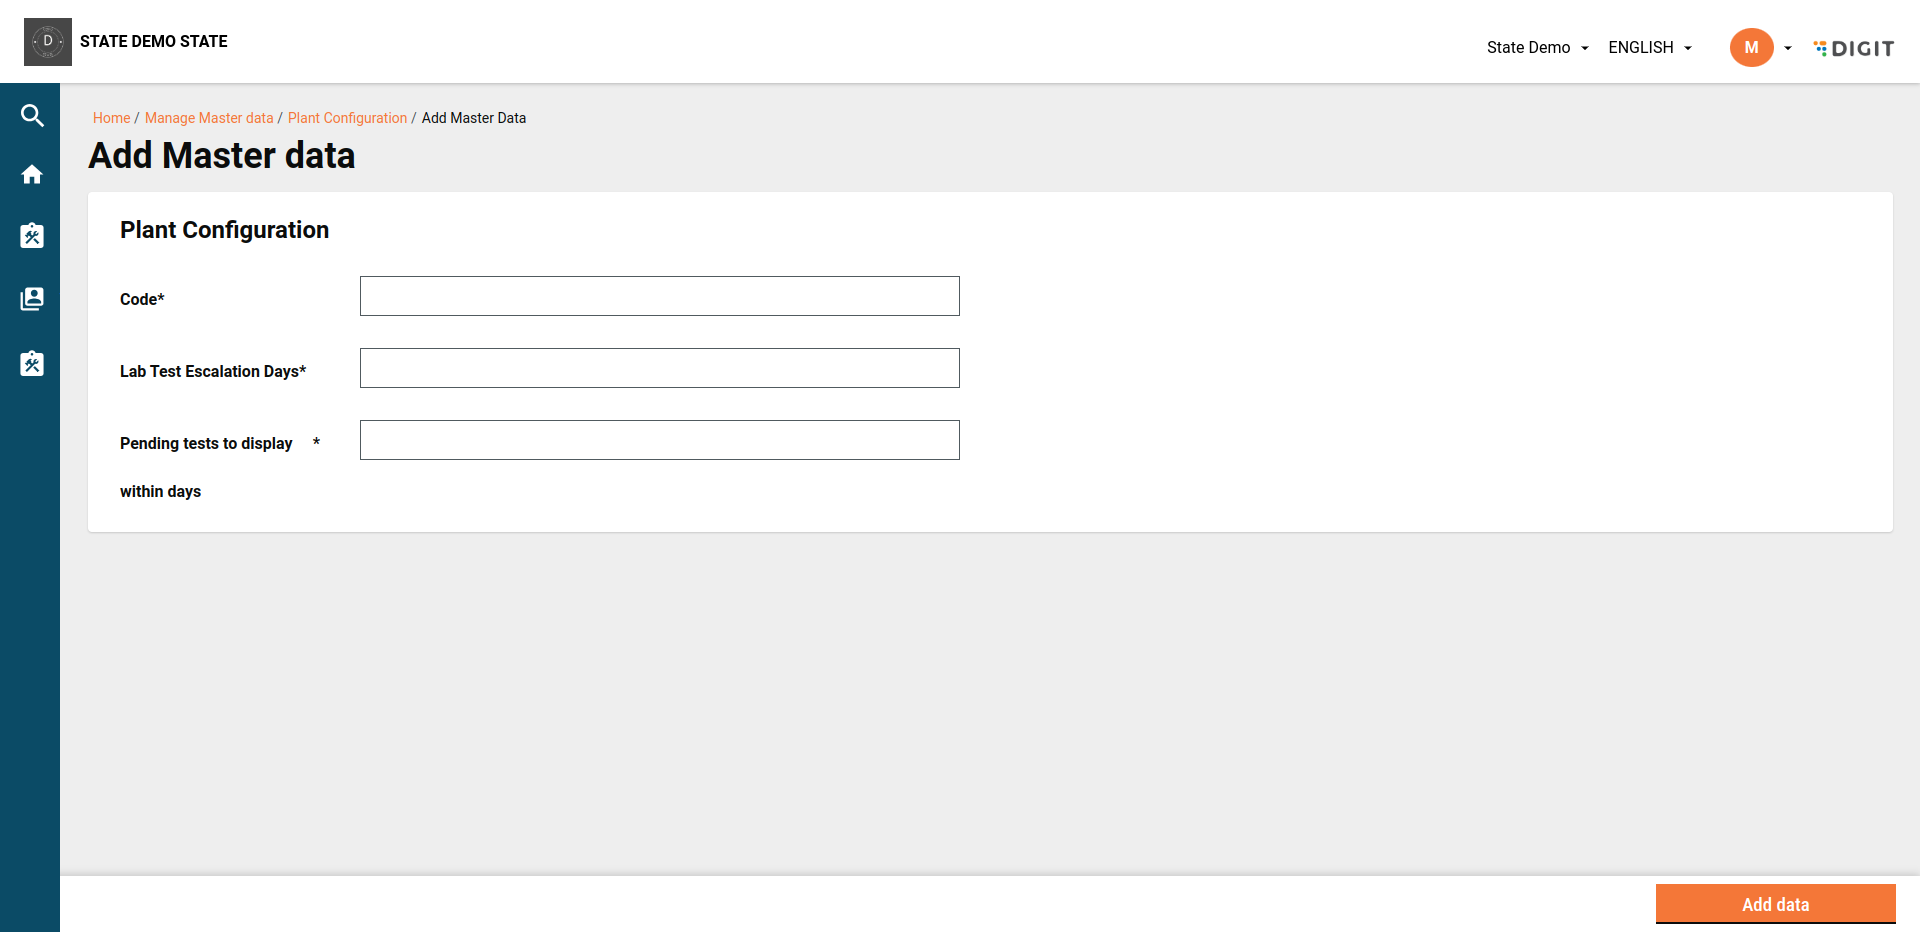Navigate to the Home breadcrumb link
This screenshot has width=1920, height=932.
tap(111, 118)
